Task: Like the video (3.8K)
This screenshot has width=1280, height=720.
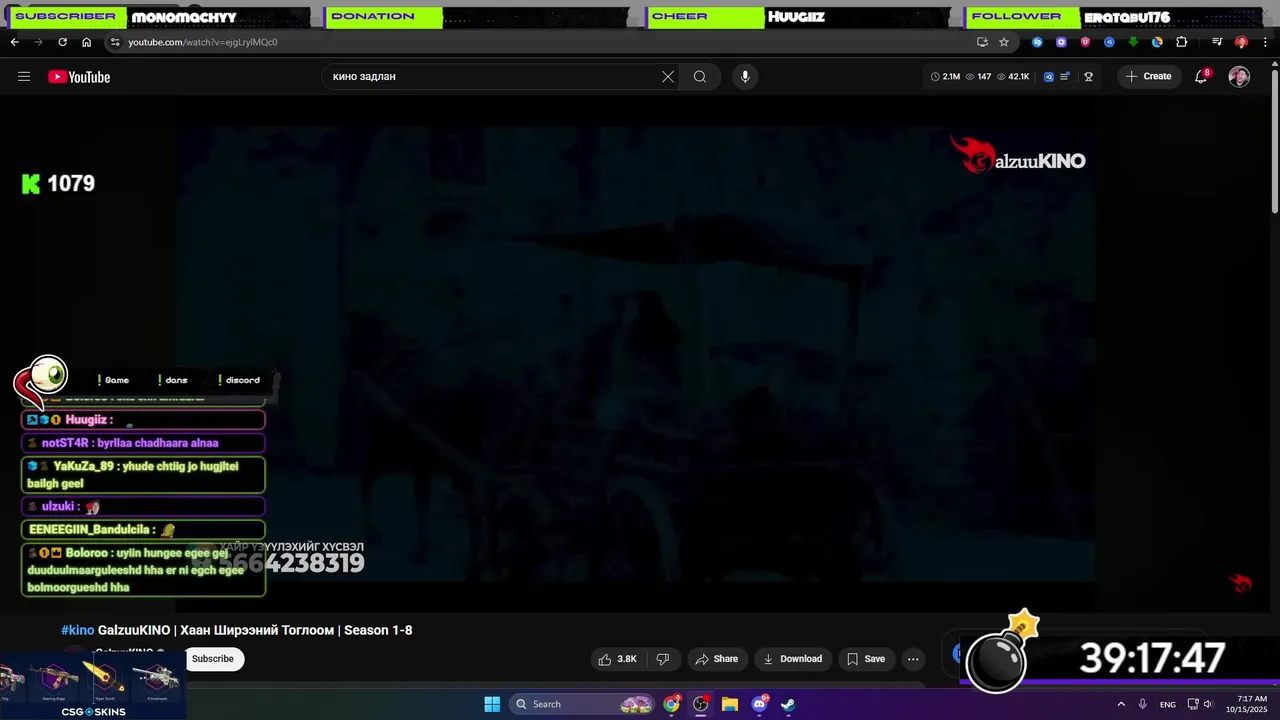Action: point(617,659)
